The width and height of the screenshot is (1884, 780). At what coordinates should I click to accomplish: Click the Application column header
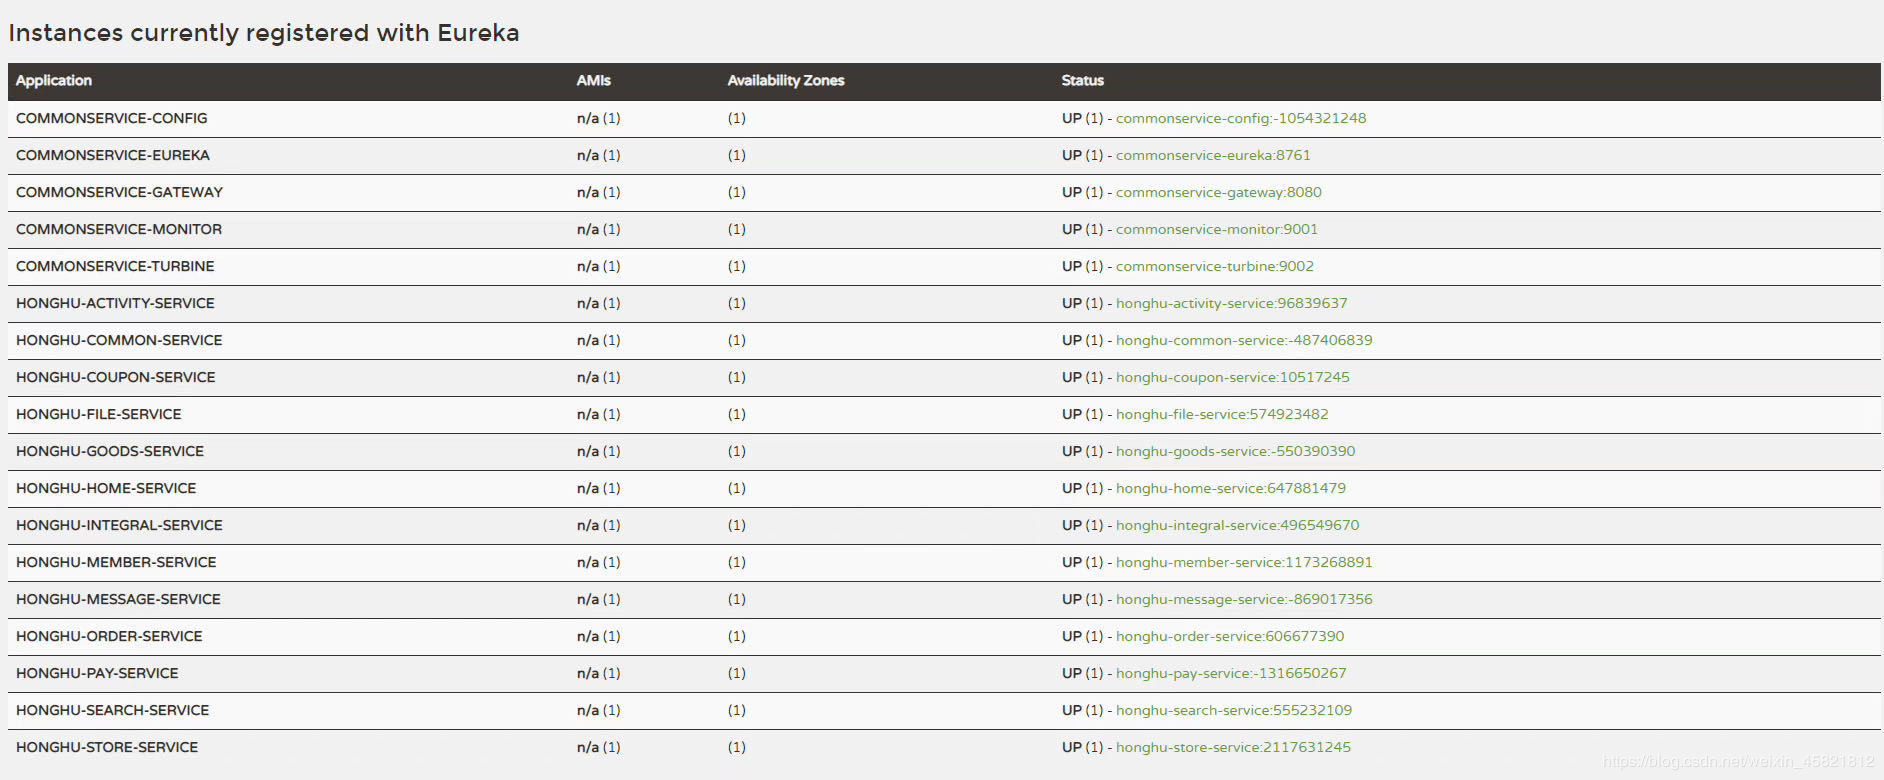(54, 80)
